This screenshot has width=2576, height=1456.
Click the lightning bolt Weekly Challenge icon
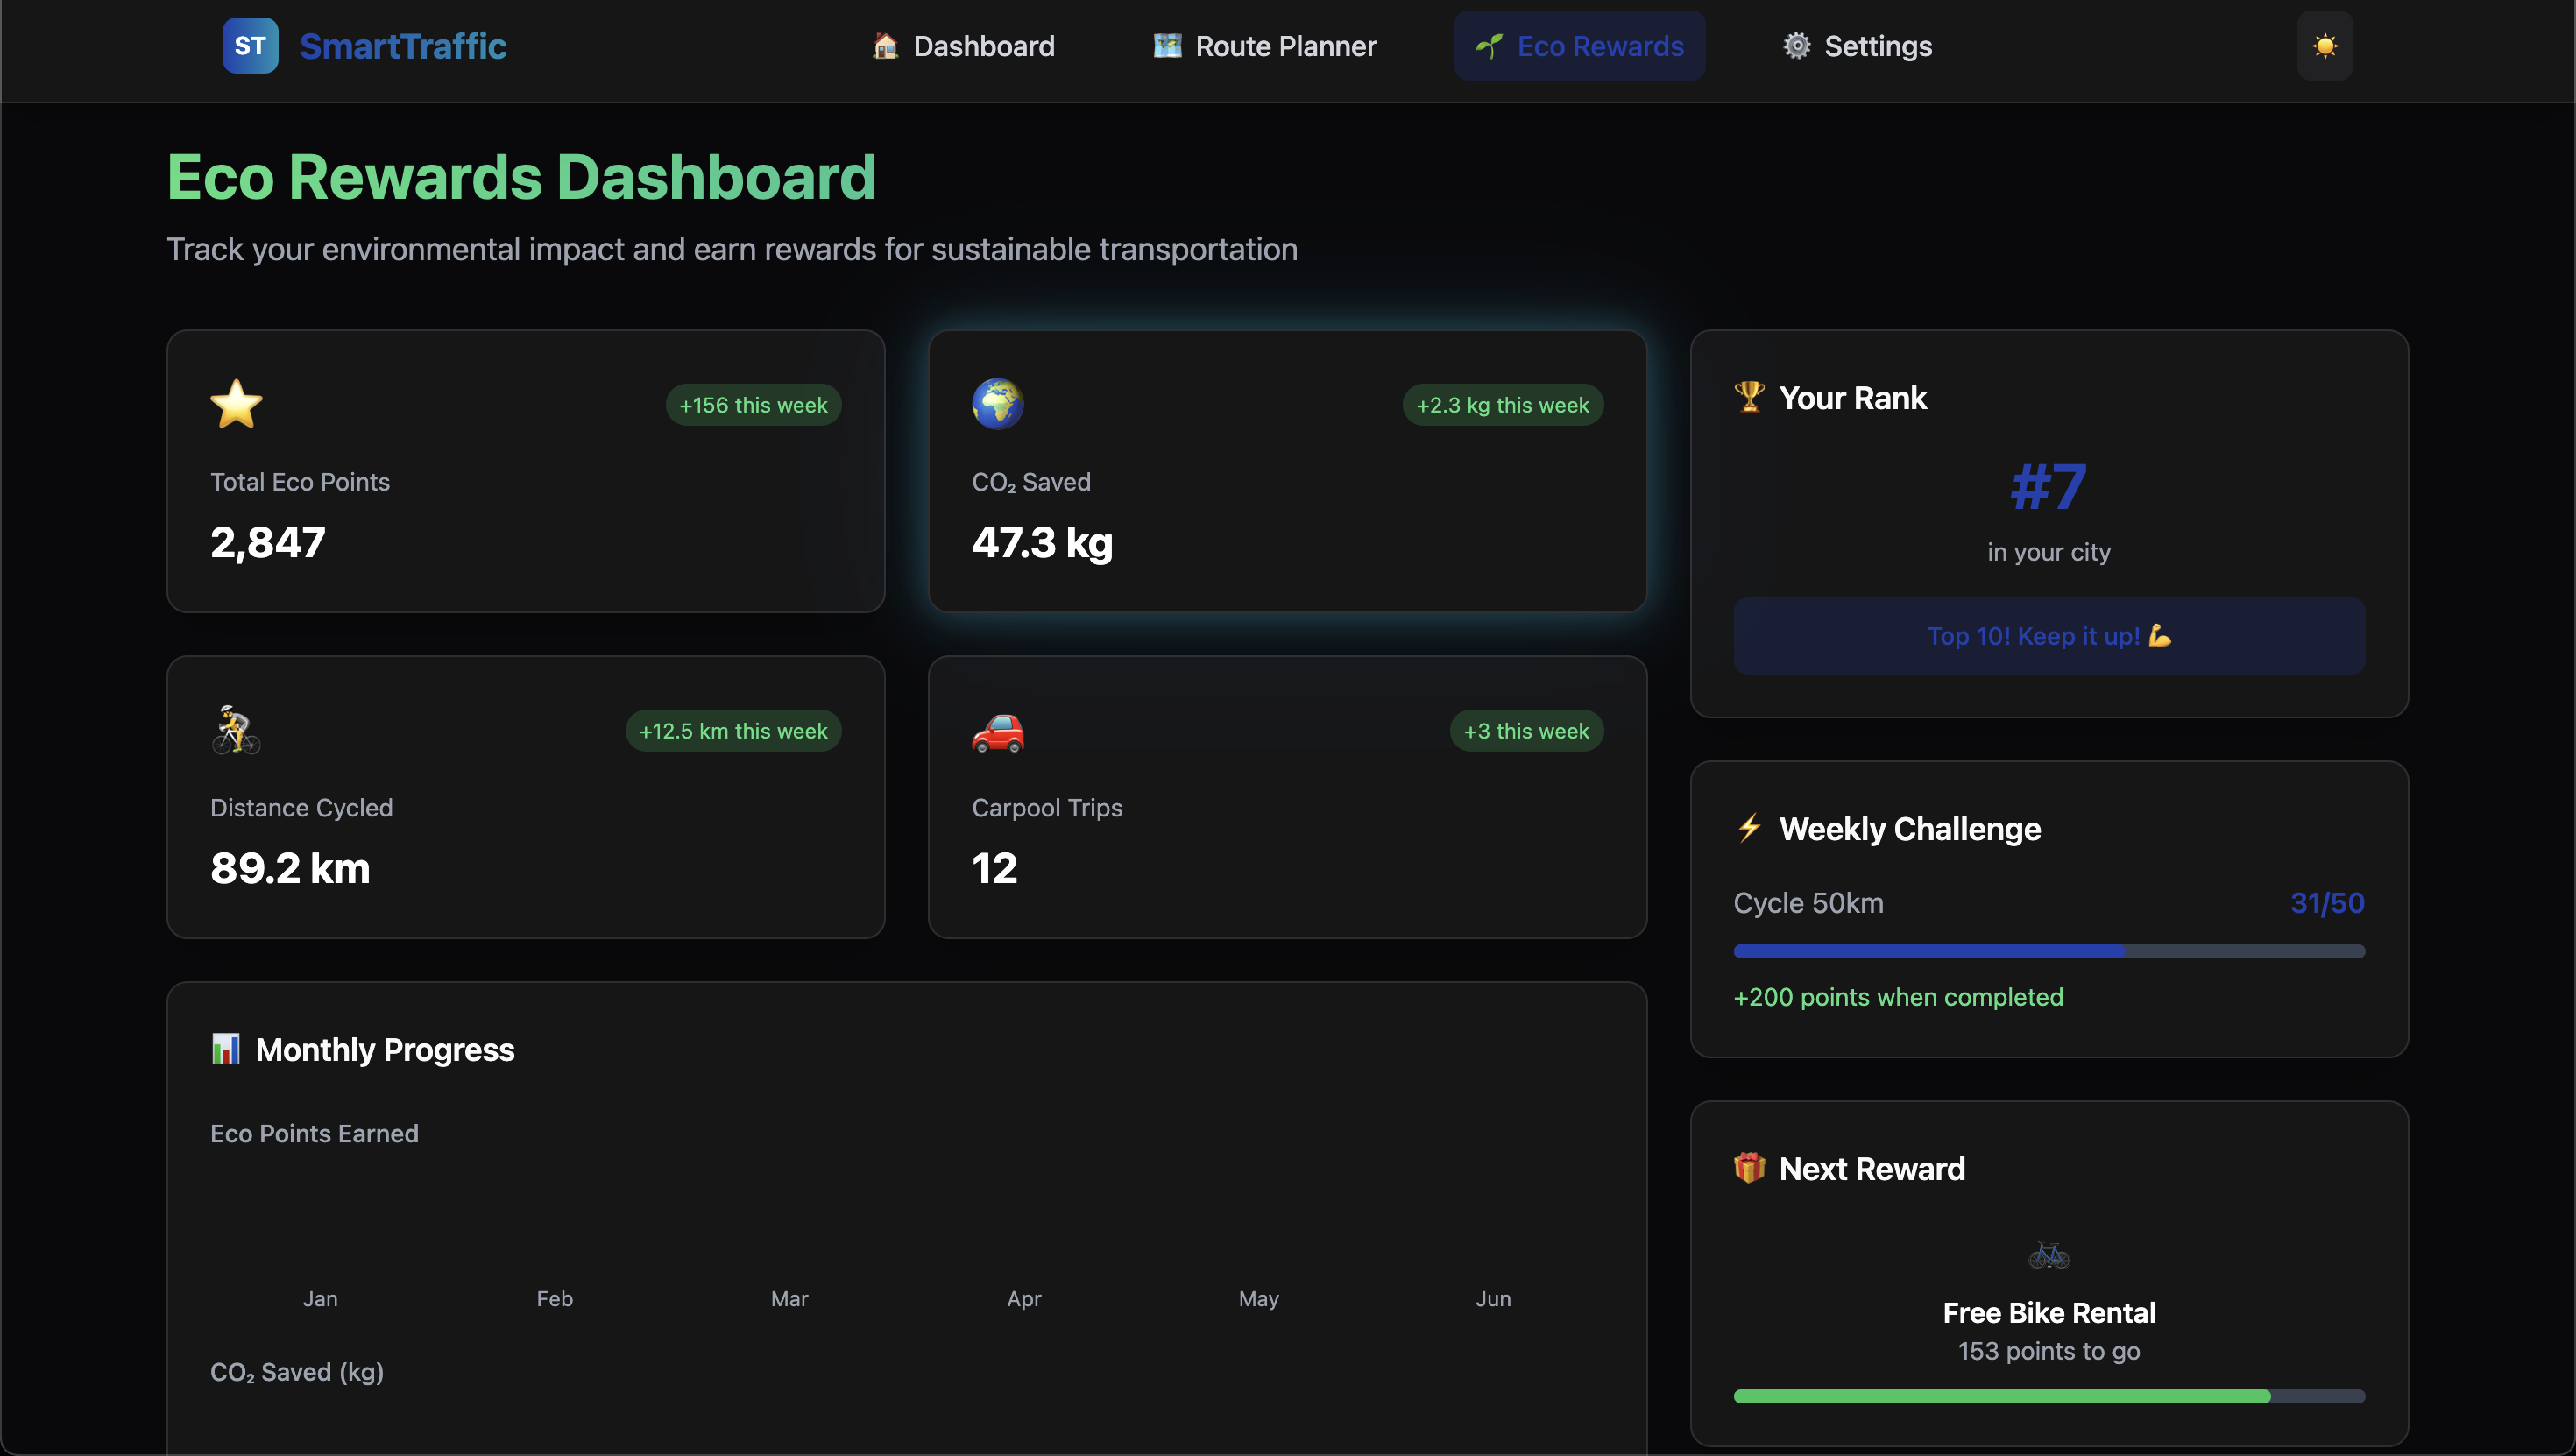click(1749, 828)
